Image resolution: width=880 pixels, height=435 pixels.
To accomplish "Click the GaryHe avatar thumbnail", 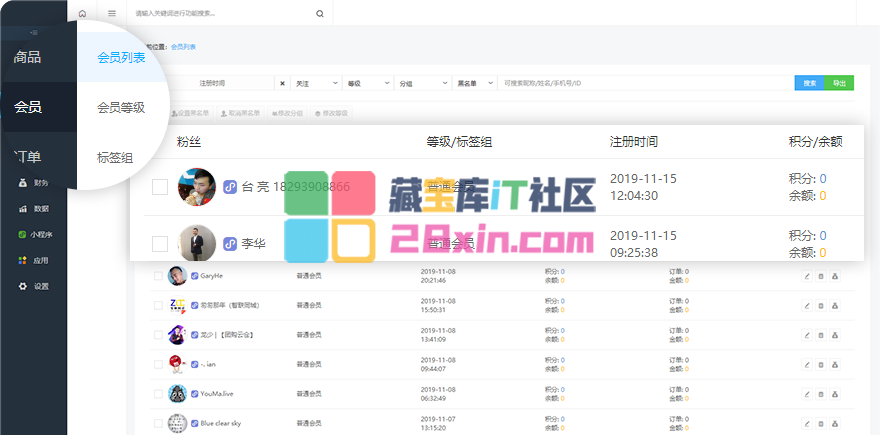I will 177,276.
